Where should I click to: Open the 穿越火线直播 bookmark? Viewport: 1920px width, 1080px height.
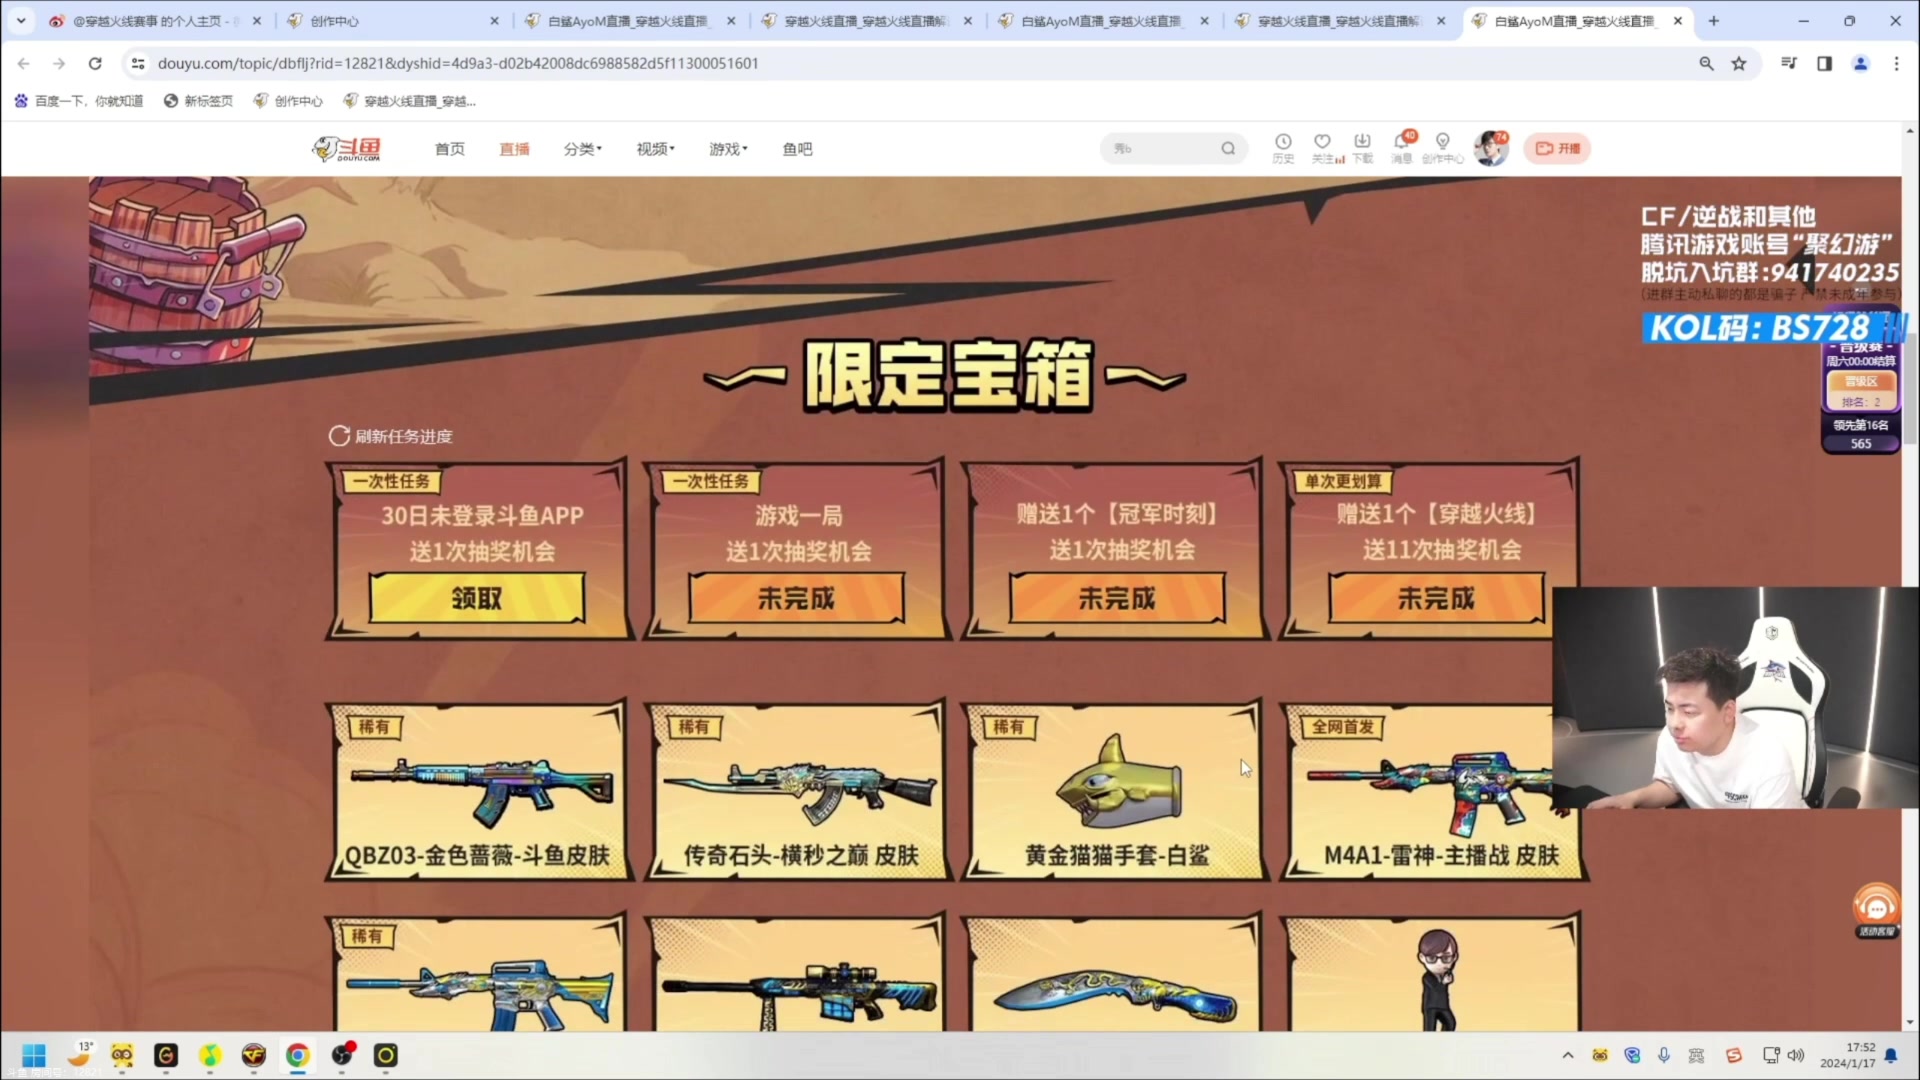pyautogui.click(x=410, y=101)
